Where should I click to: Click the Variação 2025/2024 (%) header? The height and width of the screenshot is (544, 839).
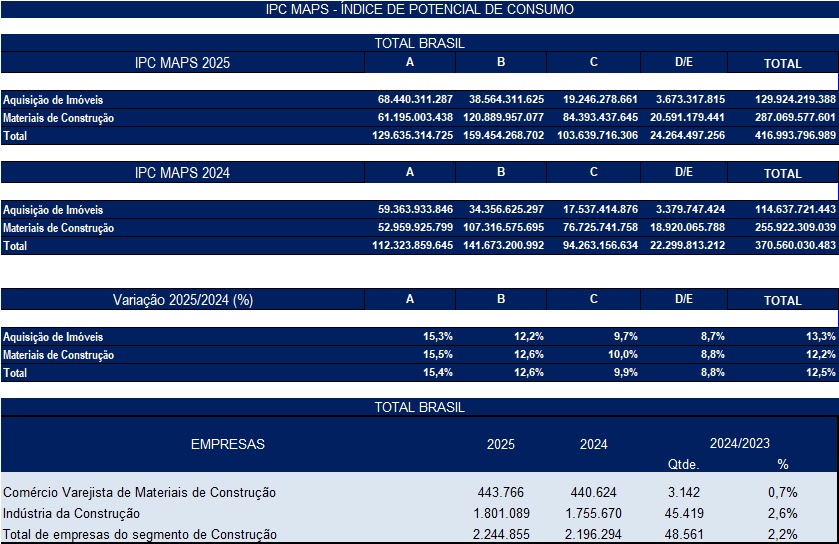click(182, 300)
